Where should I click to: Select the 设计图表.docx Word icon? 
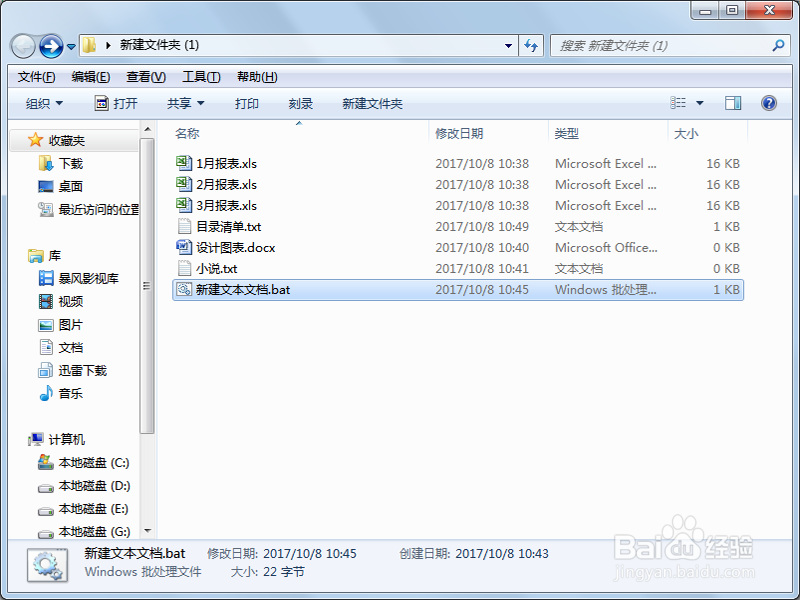[x=184, y=247]
